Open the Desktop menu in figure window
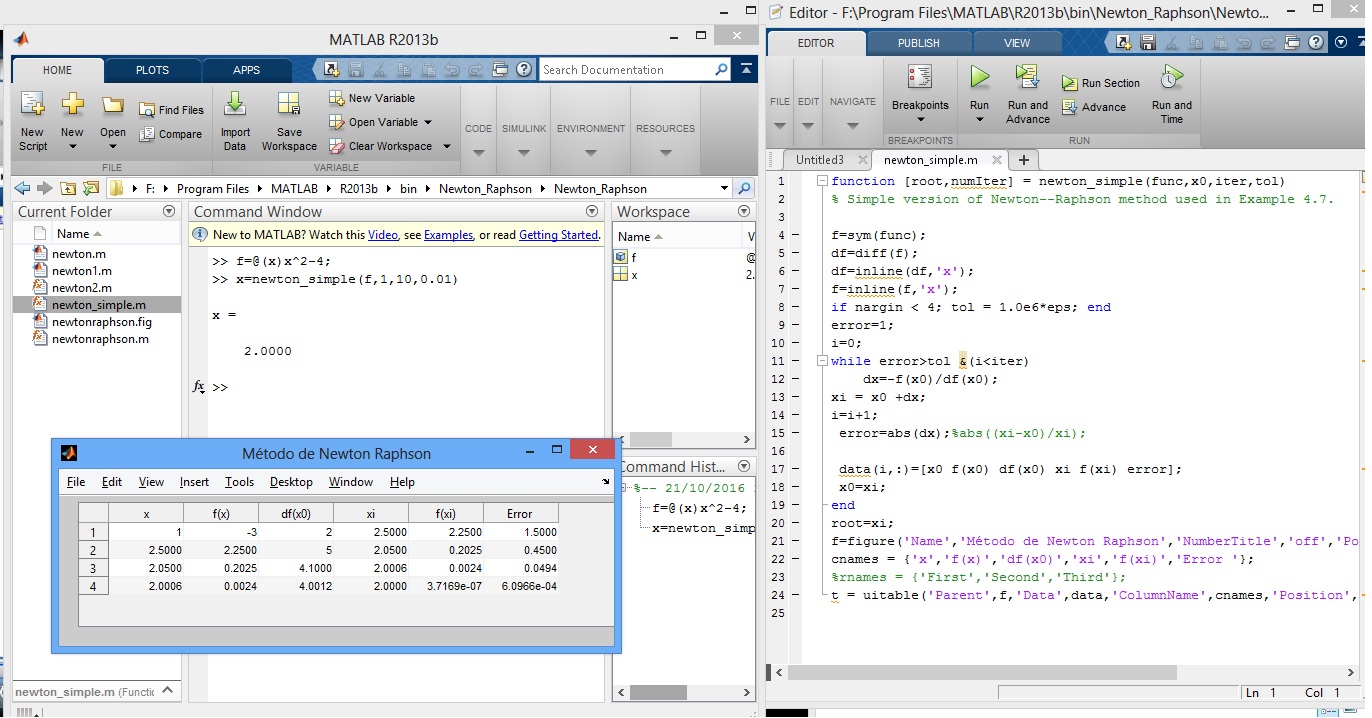The height and width of the screenshot is (718, 1372). [290, 482]
